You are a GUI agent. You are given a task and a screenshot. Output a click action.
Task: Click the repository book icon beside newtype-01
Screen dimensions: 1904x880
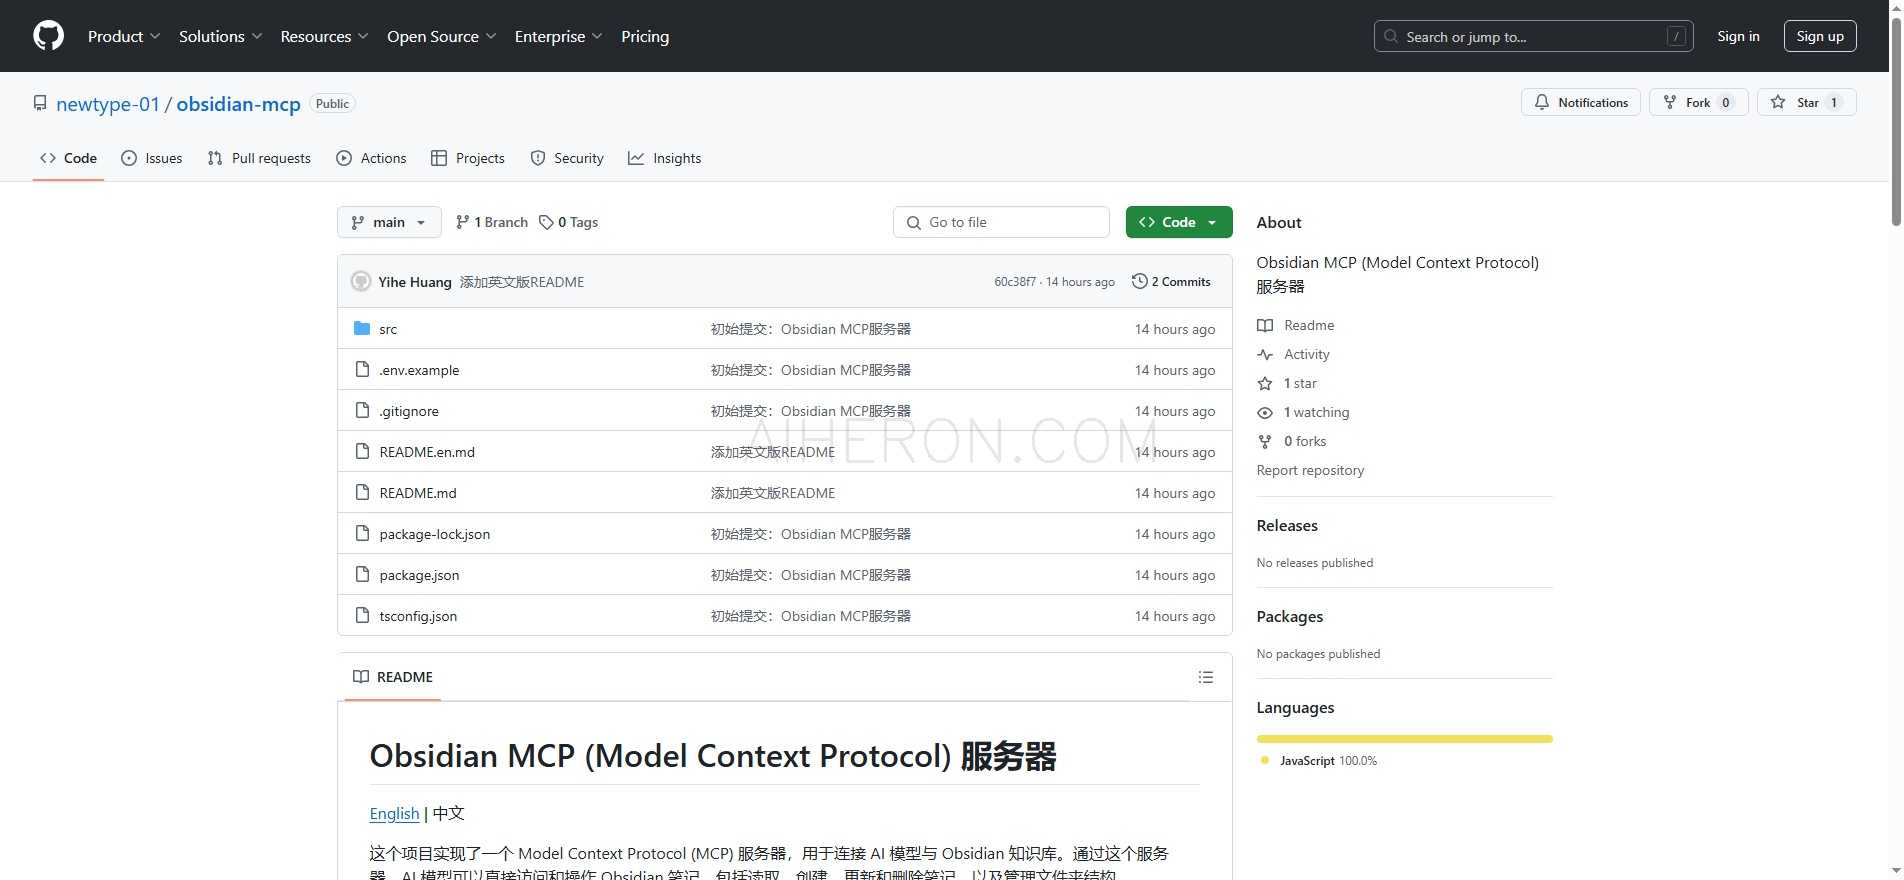coord(40,103)
